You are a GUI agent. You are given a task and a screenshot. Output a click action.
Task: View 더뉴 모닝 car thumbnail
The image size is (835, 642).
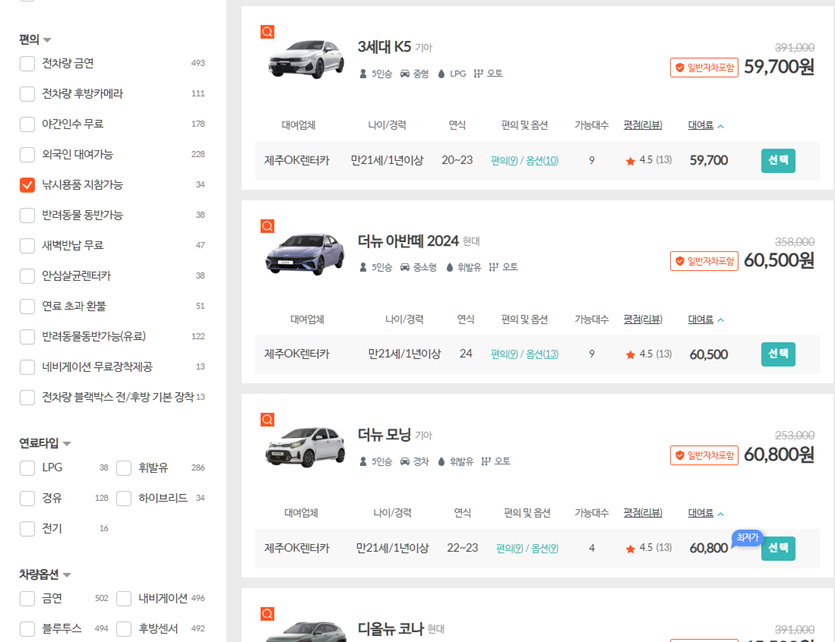coord(306,447)
